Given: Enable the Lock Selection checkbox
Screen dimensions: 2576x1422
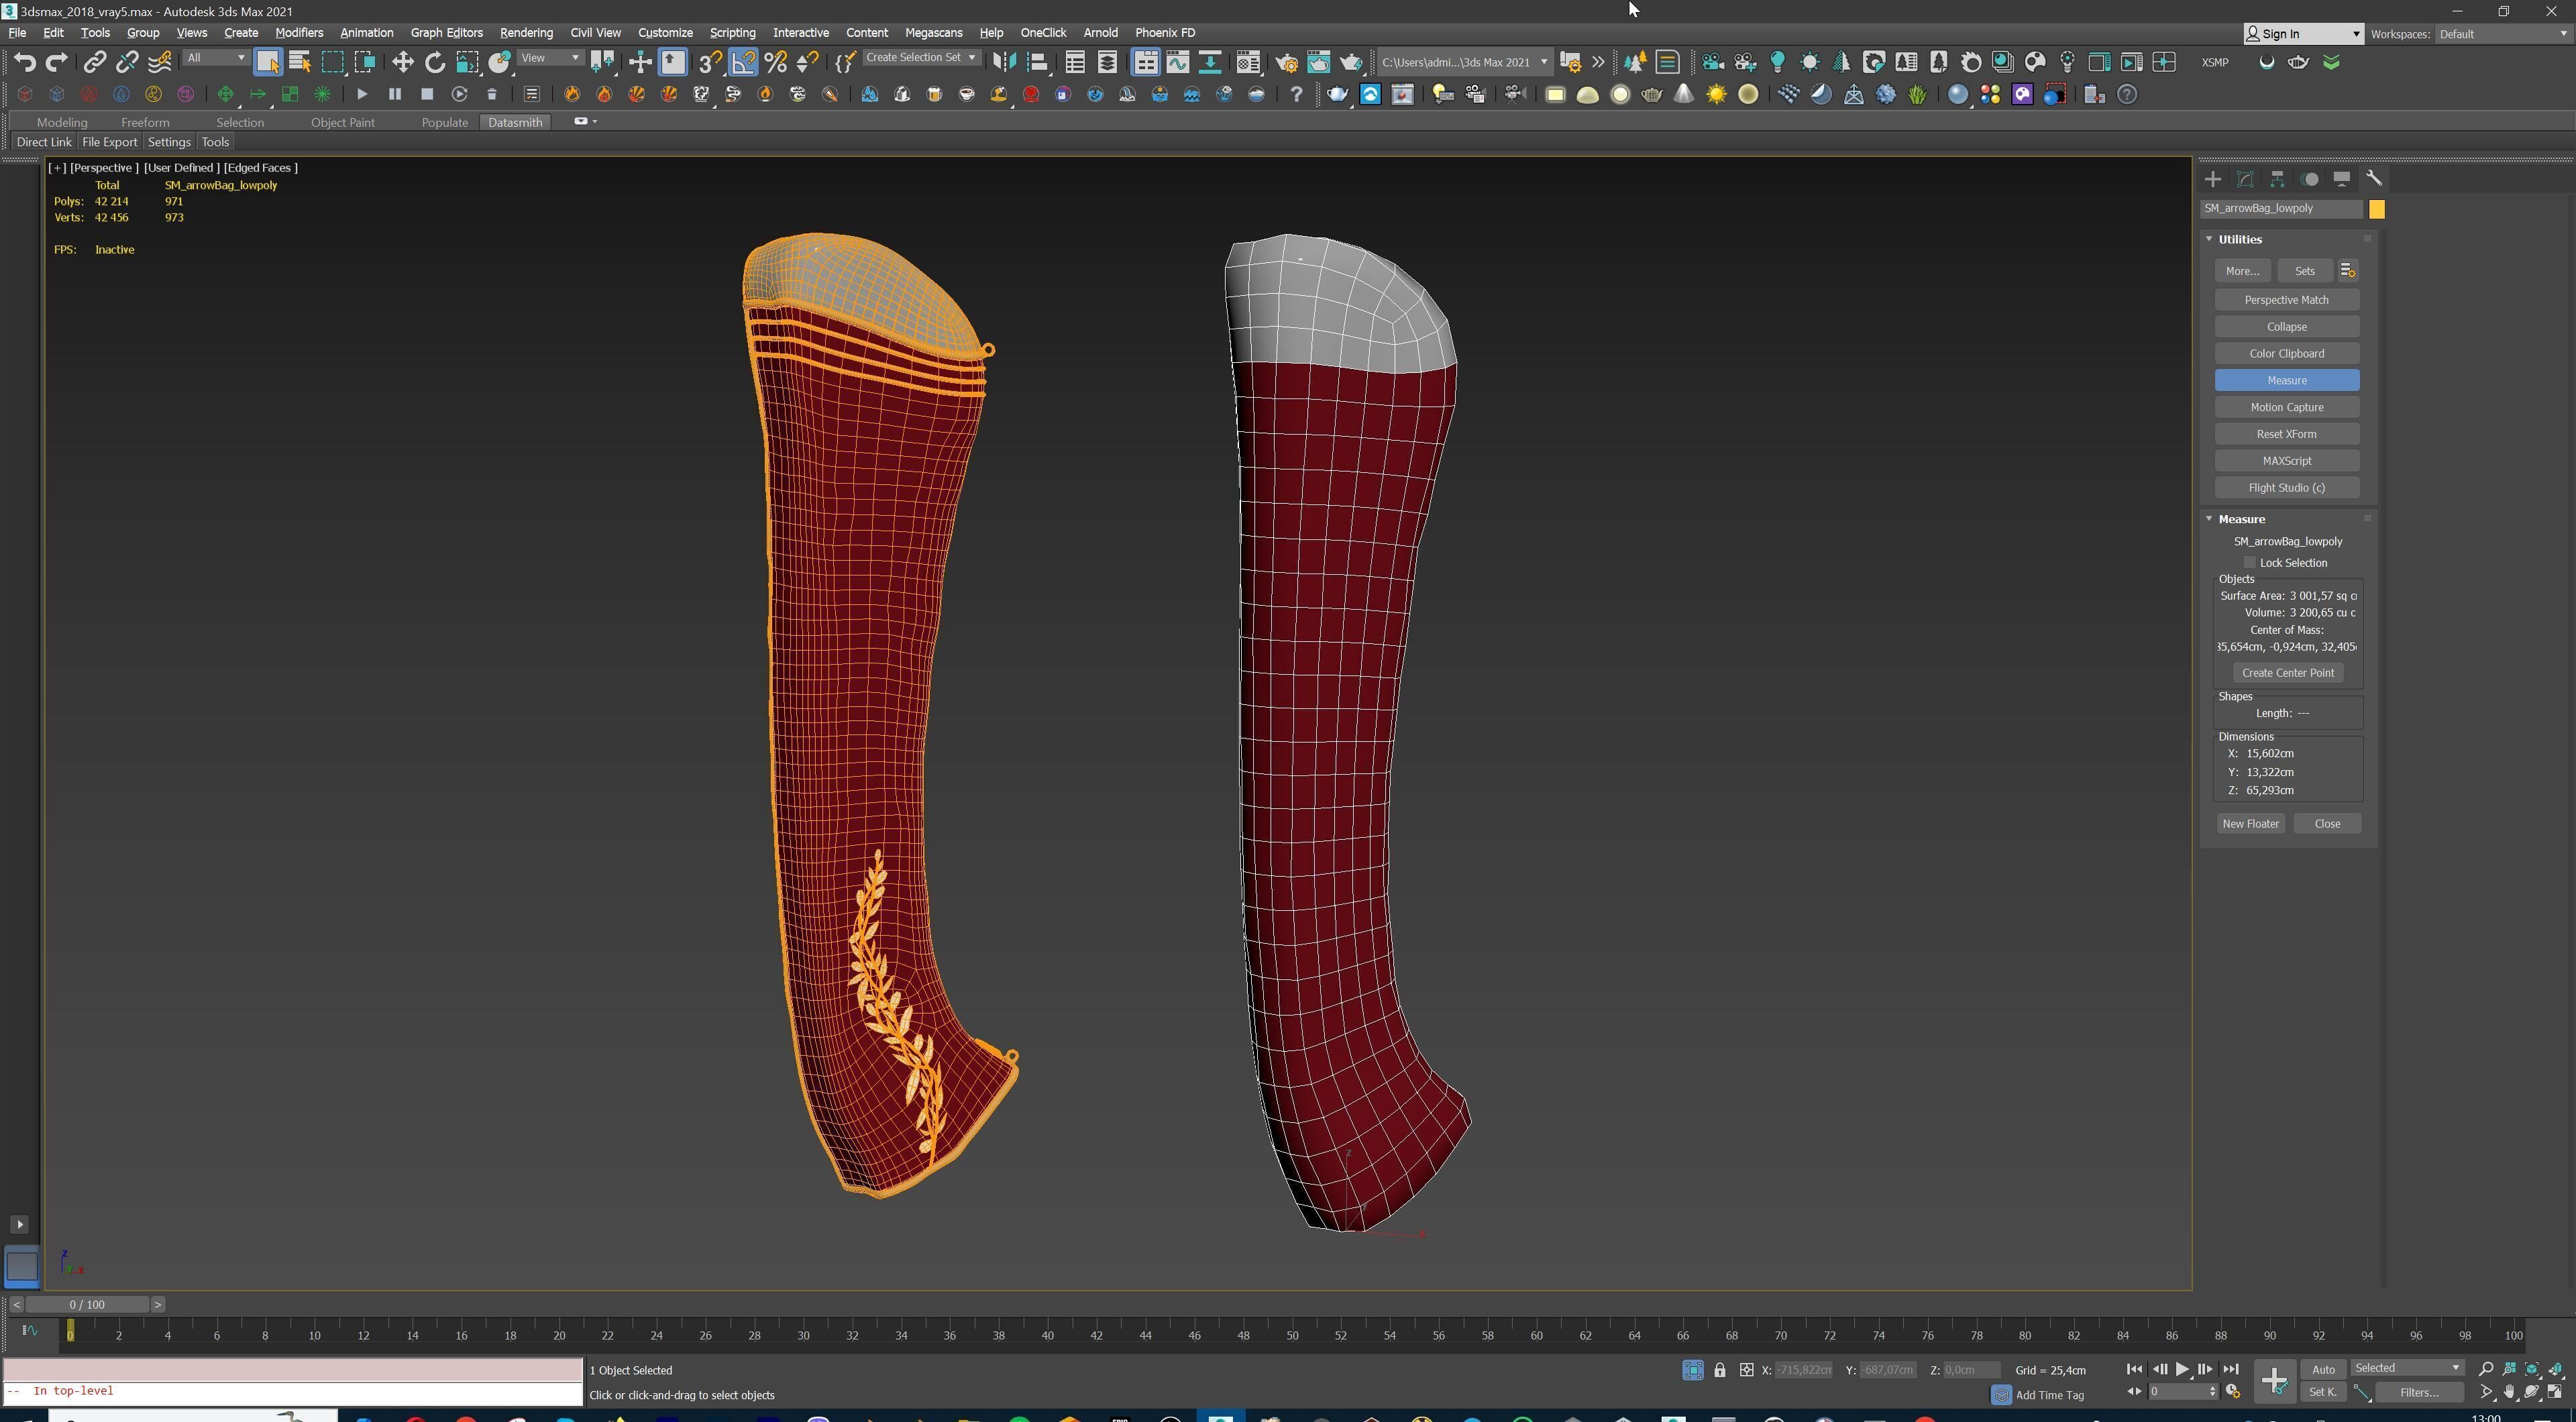Looking at the screenshot, I should coord(2250,563).
